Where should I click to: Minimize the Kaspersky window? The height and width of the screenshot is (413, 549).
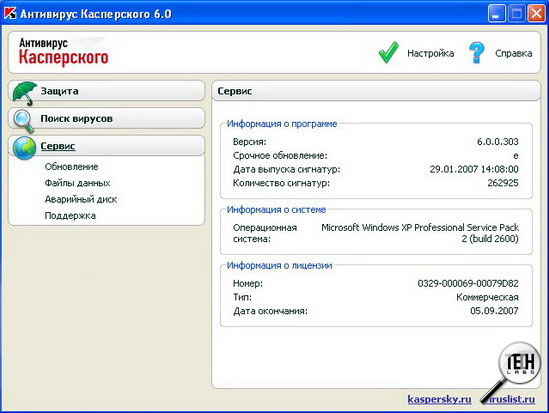(x=496, y=14)
